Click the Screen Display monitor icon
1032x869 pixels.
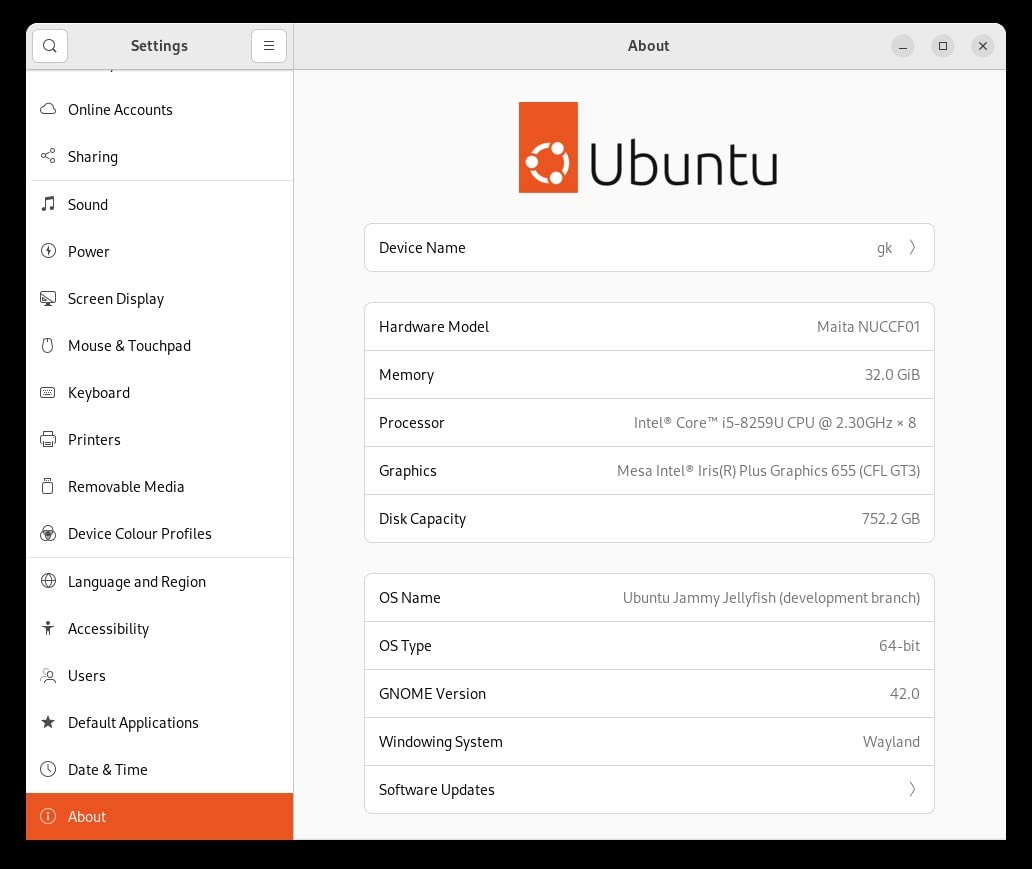(48, 298)
